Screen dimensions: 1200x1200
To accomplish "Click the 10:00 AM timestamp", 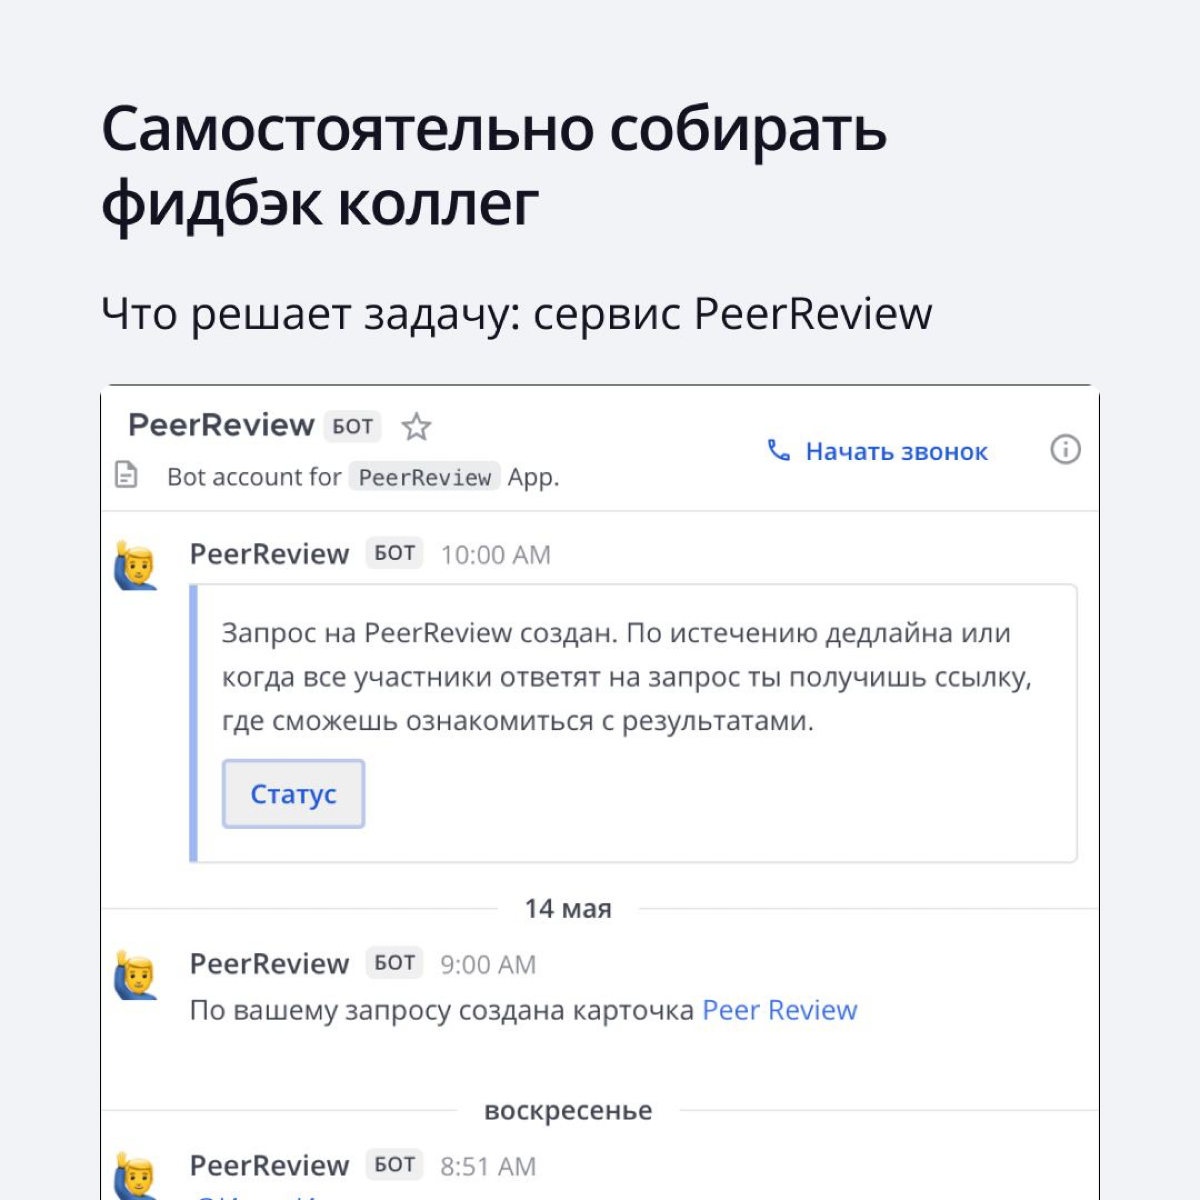I will tap(496, 555).
